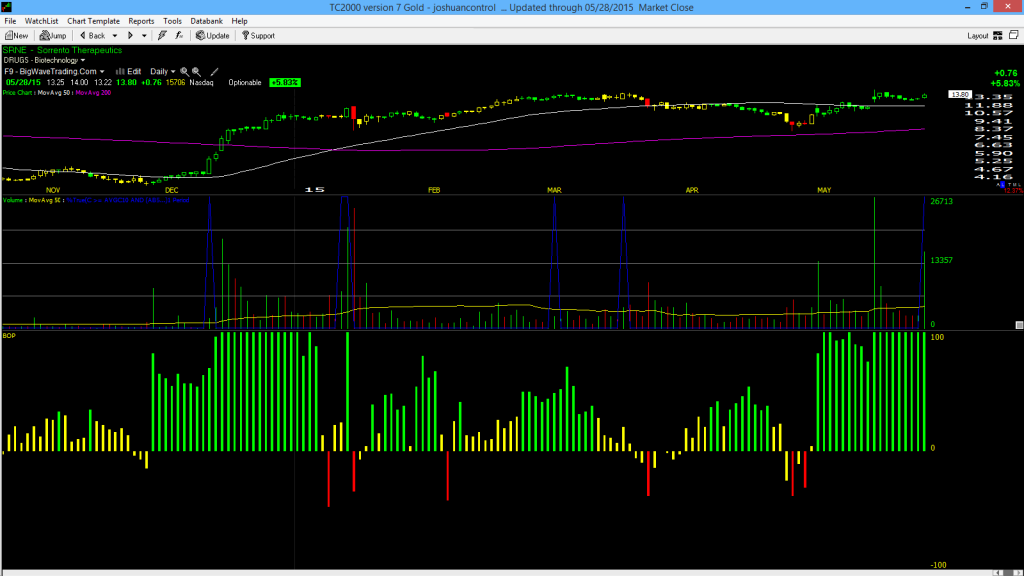This screenshot has width=1024, height=576.
Task: Open the File menu
Action: point(10,21)
